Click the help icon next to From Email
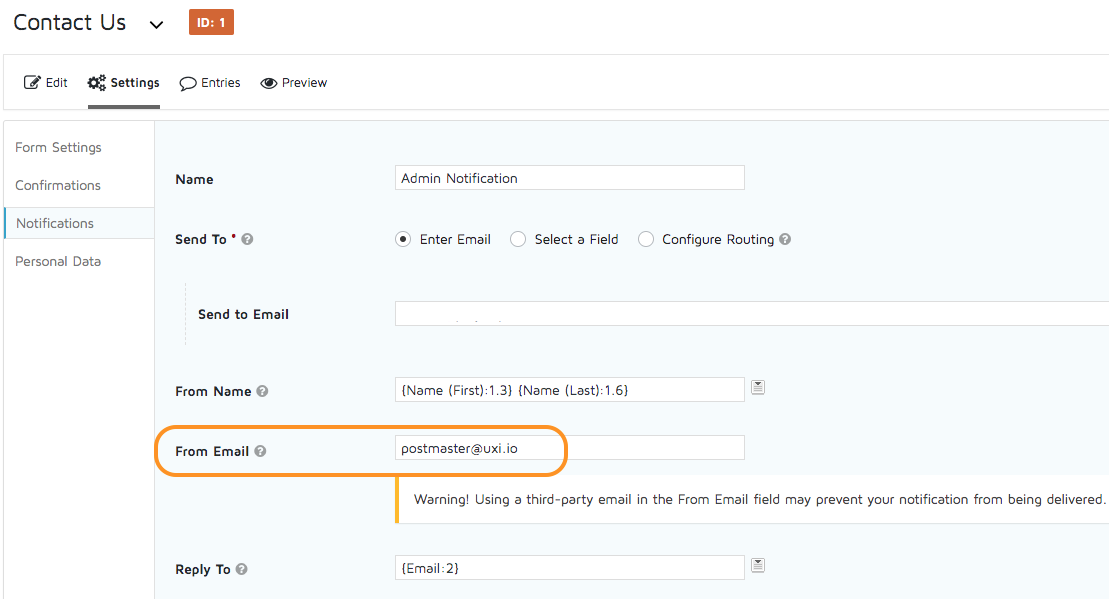 [260, 451]
